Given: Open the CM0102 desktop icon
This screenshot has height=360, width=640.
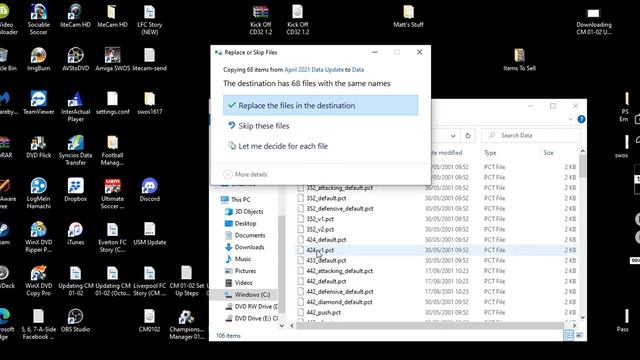Looking at the screenshot, I should pyautogui.click(x=149, y=320).
